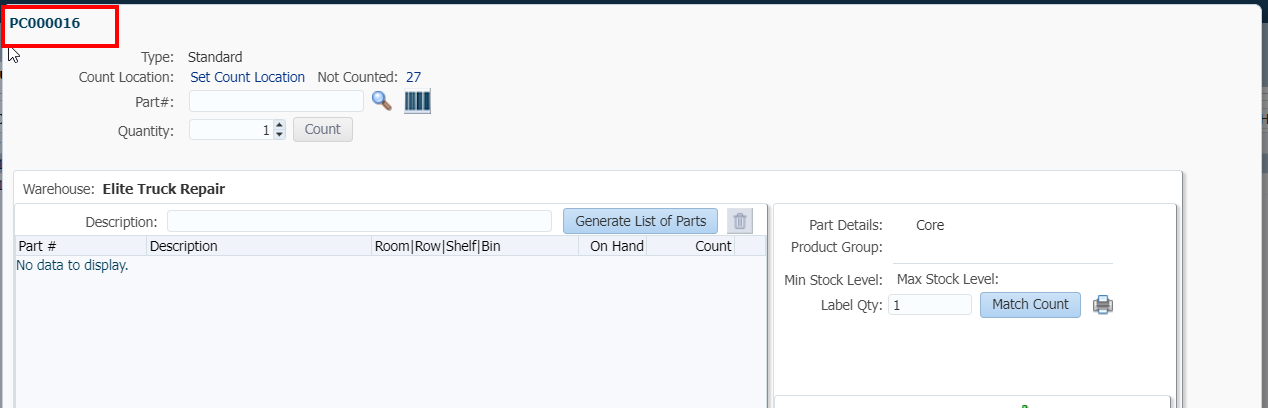The width and height of the screenshot is (1268, 408).
Task: Open the Not Counted 27 link
Action: click(x=413, y=77)
